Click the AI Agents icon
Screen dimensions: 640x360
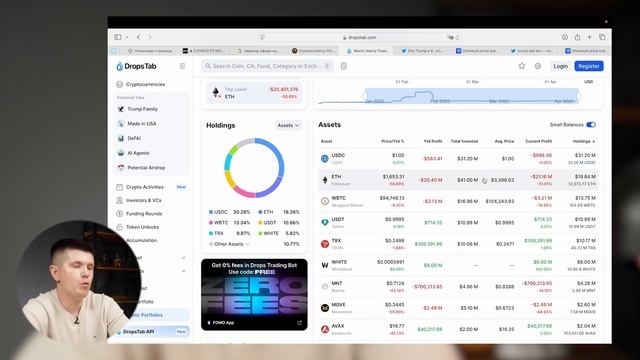pyautogui.click(x=121, y=153)
